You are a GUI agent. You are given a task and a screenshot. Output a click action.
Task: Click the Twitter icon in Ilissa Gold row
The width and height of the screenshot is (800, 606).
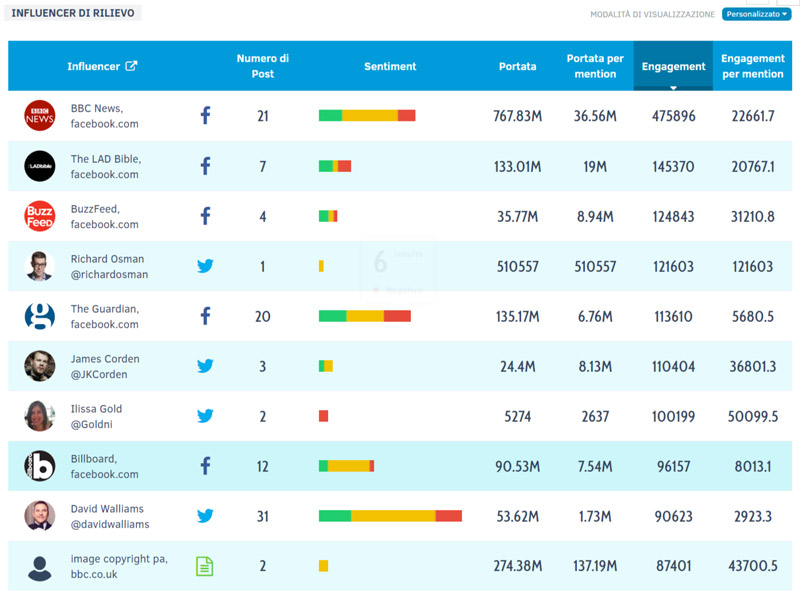tap(205, 416)
